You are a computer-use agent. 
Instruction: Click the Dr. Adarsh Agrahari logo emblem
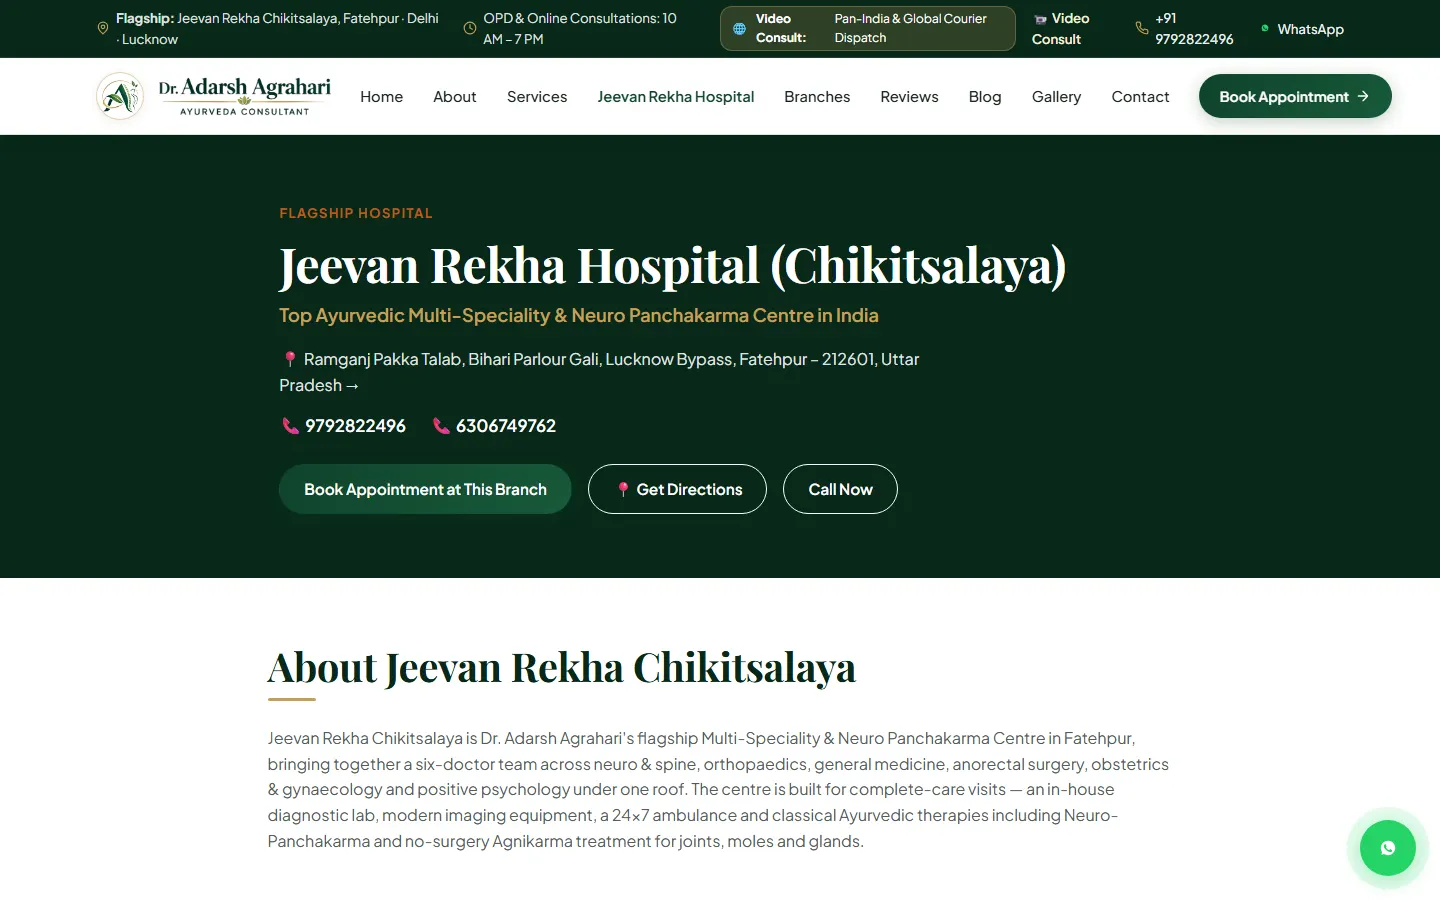120,96
